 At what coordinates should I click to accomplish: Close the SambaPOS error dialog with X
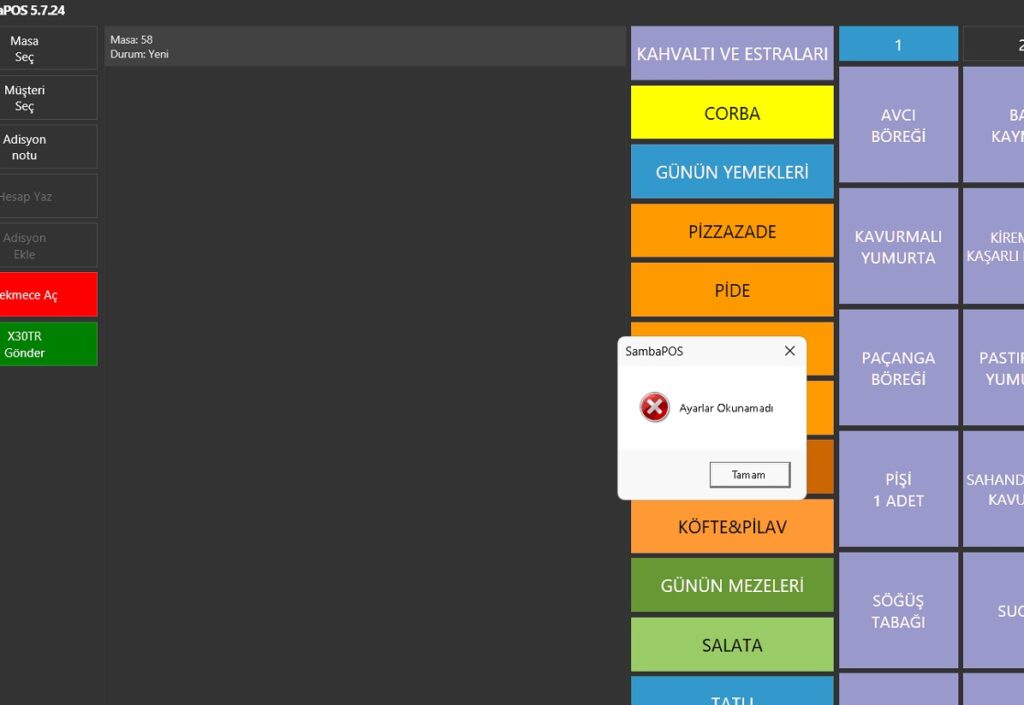pyautogui.click(x=789, y=351)
